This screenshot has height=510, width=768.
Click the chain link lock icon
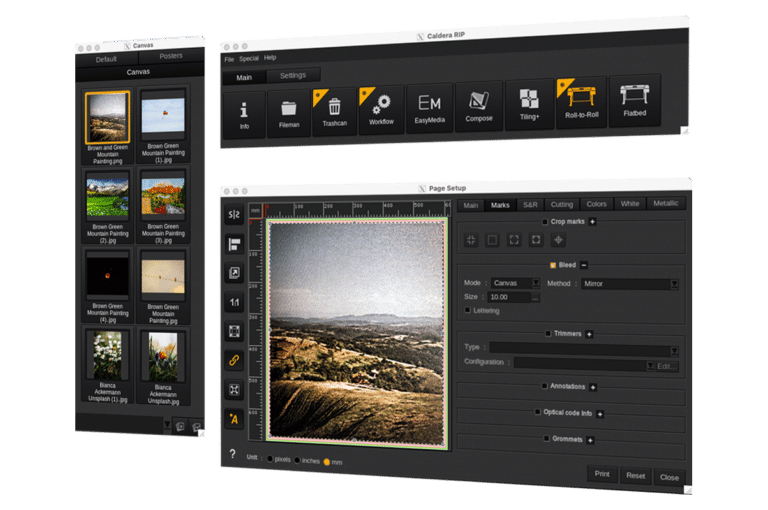pyautogui.click(x=234, y=359)
